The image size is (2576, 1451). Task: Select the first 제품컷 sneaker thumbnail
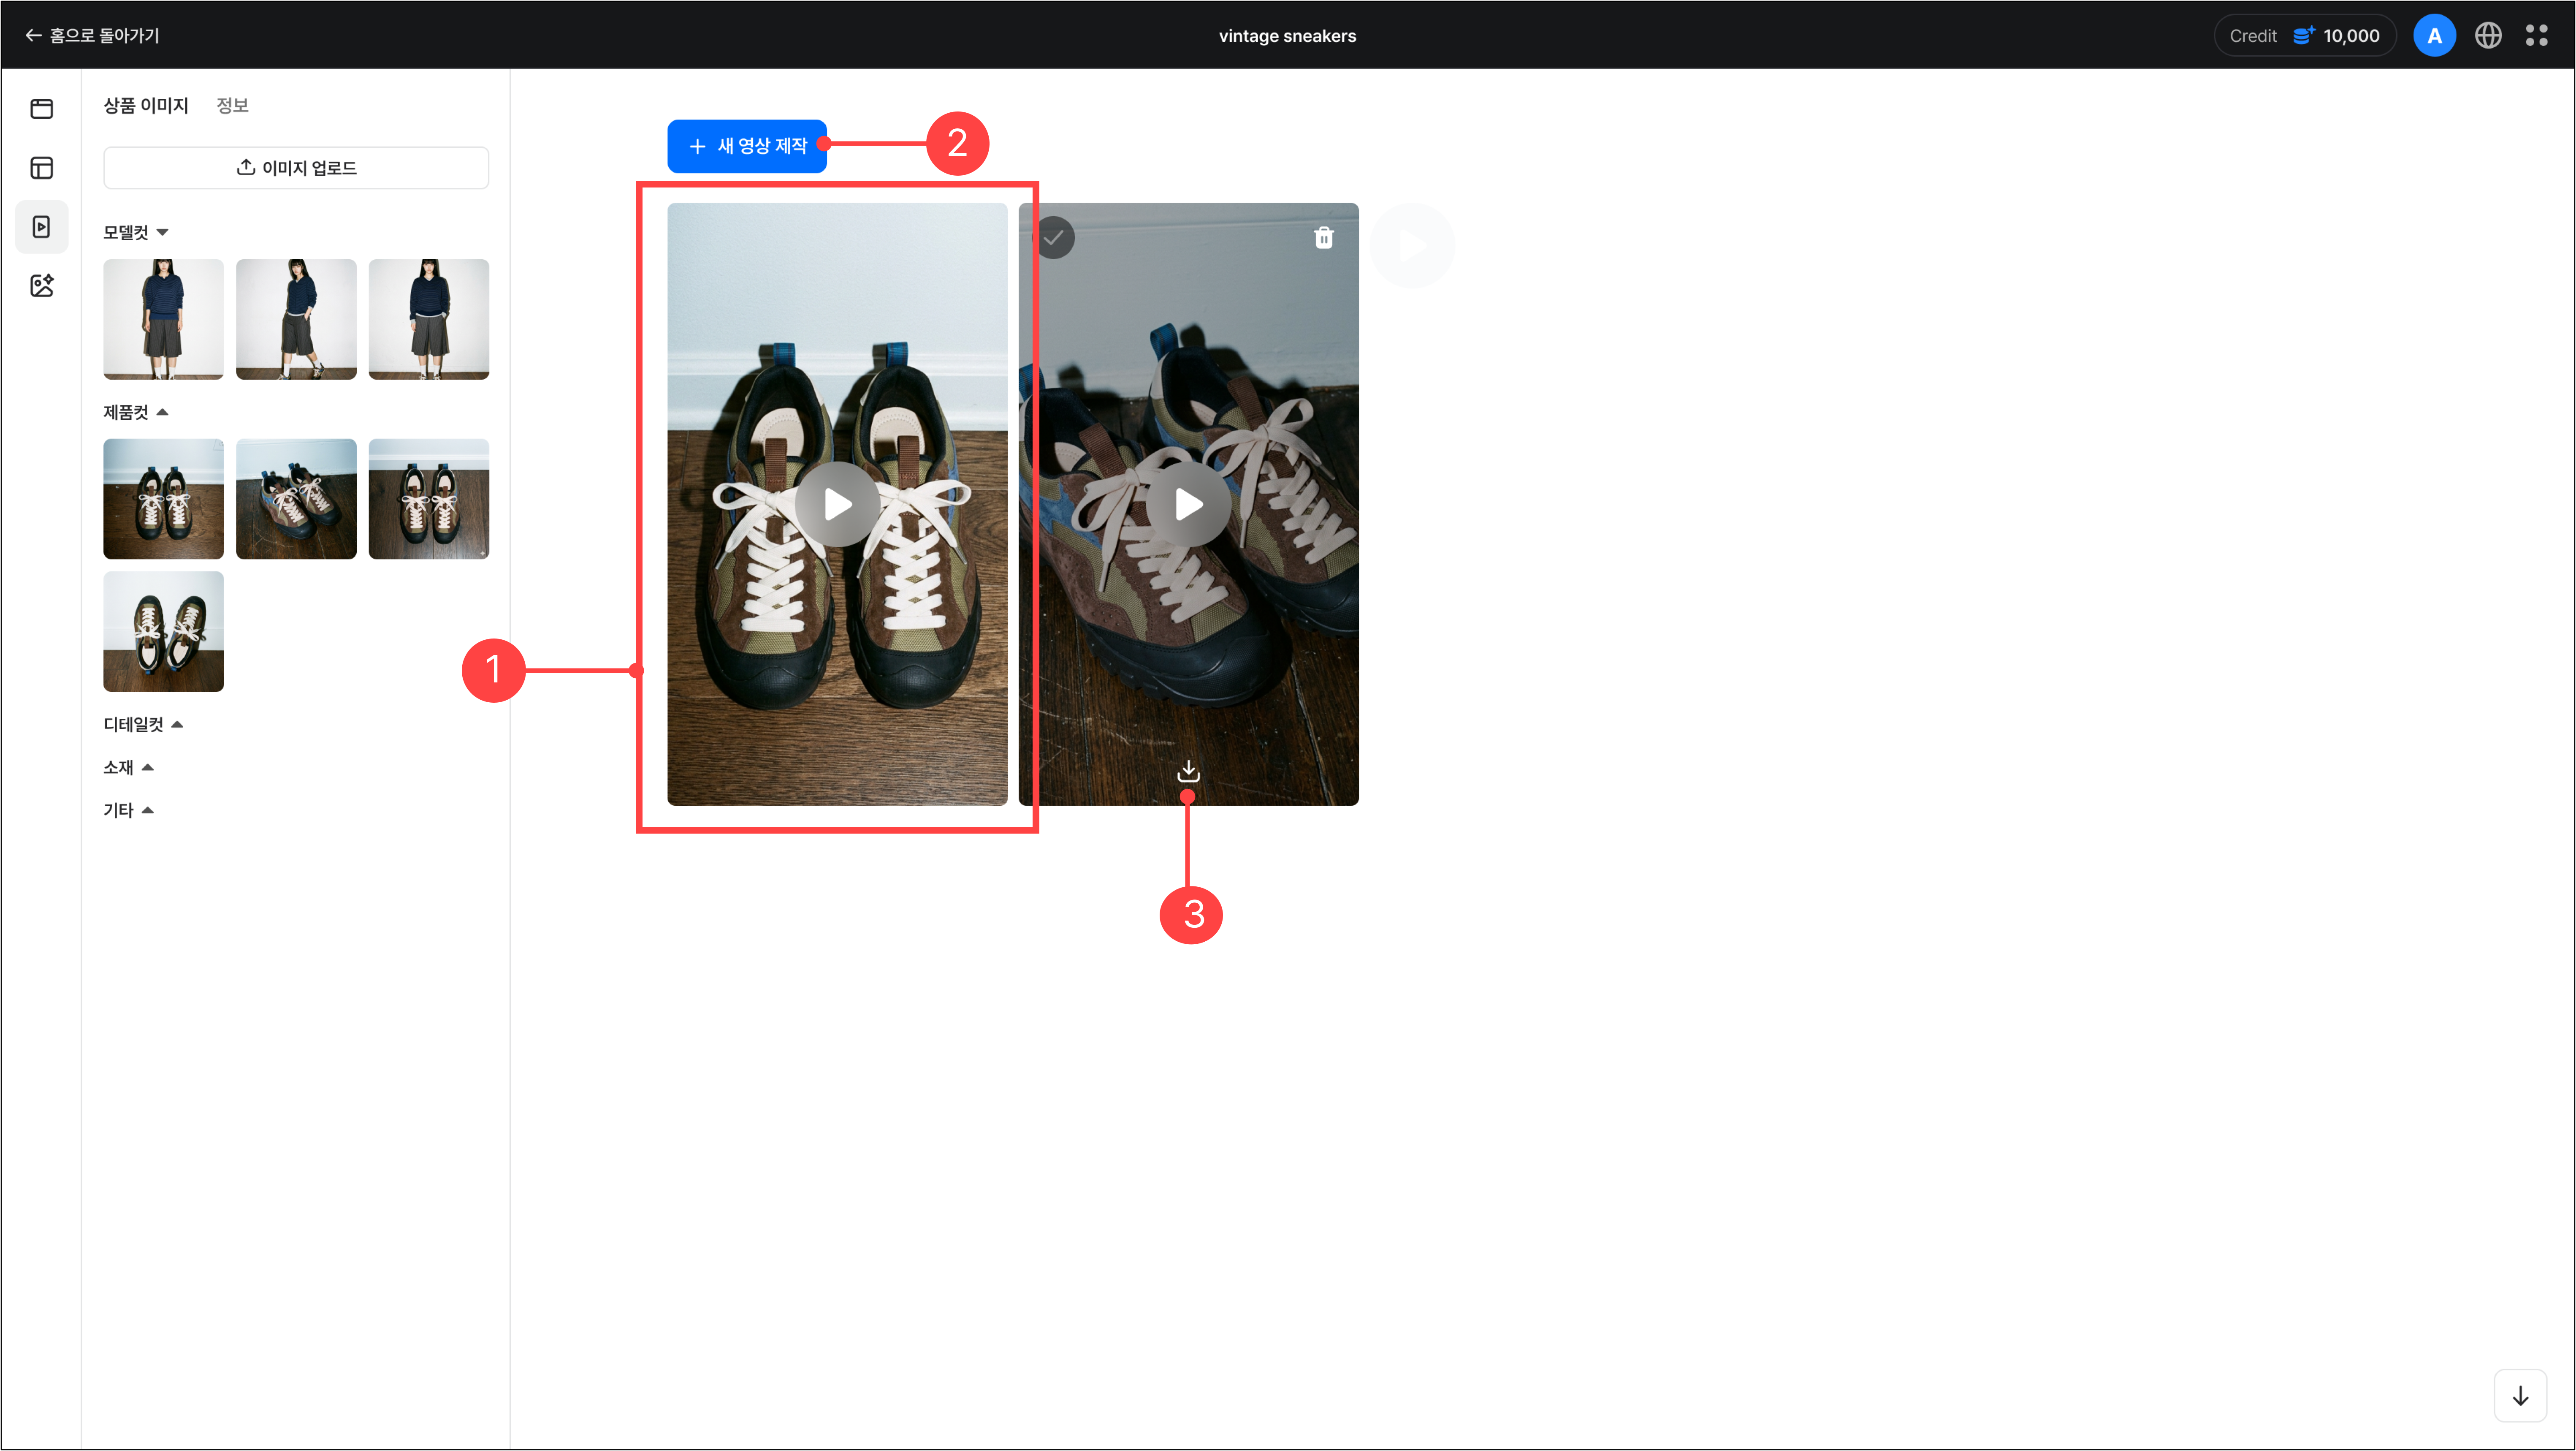(x=164, y=499)
